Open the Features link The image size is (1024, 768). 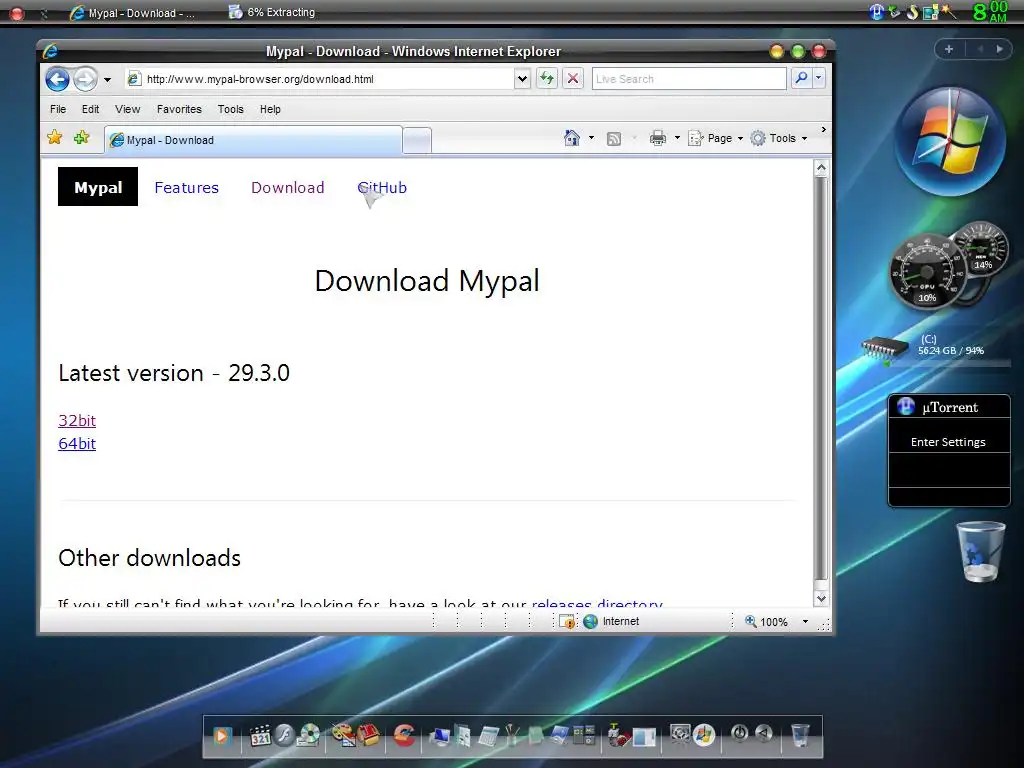pyautogui.click(x=187, y=187)
